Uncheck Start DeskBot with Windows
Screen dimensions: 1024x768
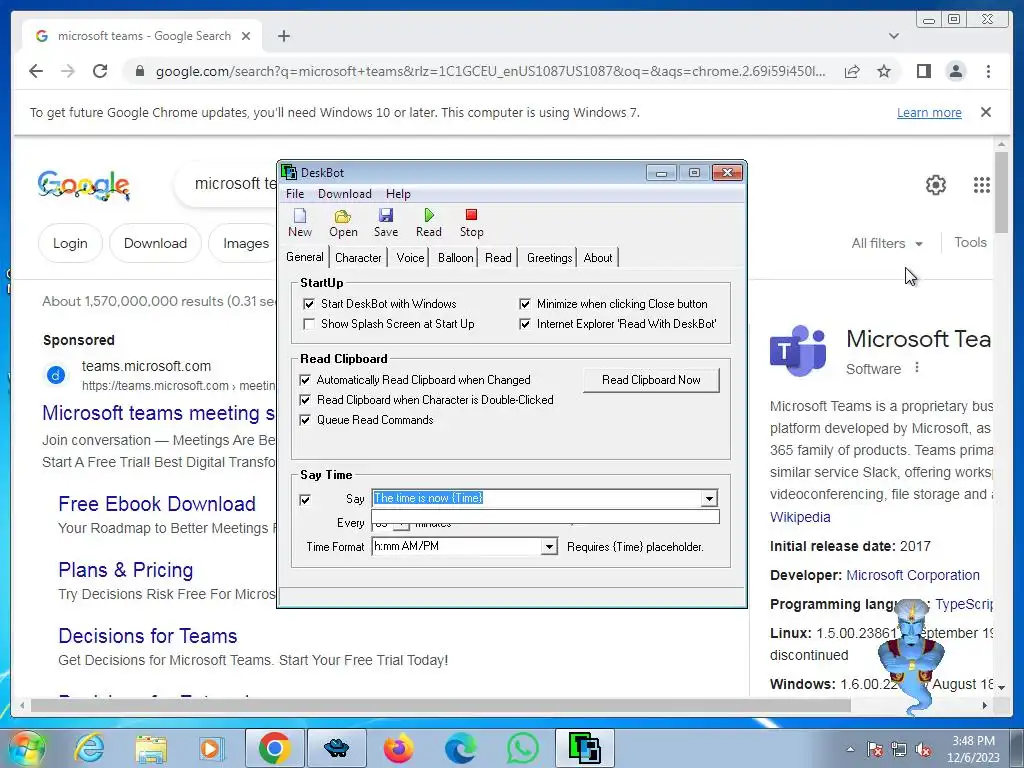pyautogui.click(x=309, y=304)
